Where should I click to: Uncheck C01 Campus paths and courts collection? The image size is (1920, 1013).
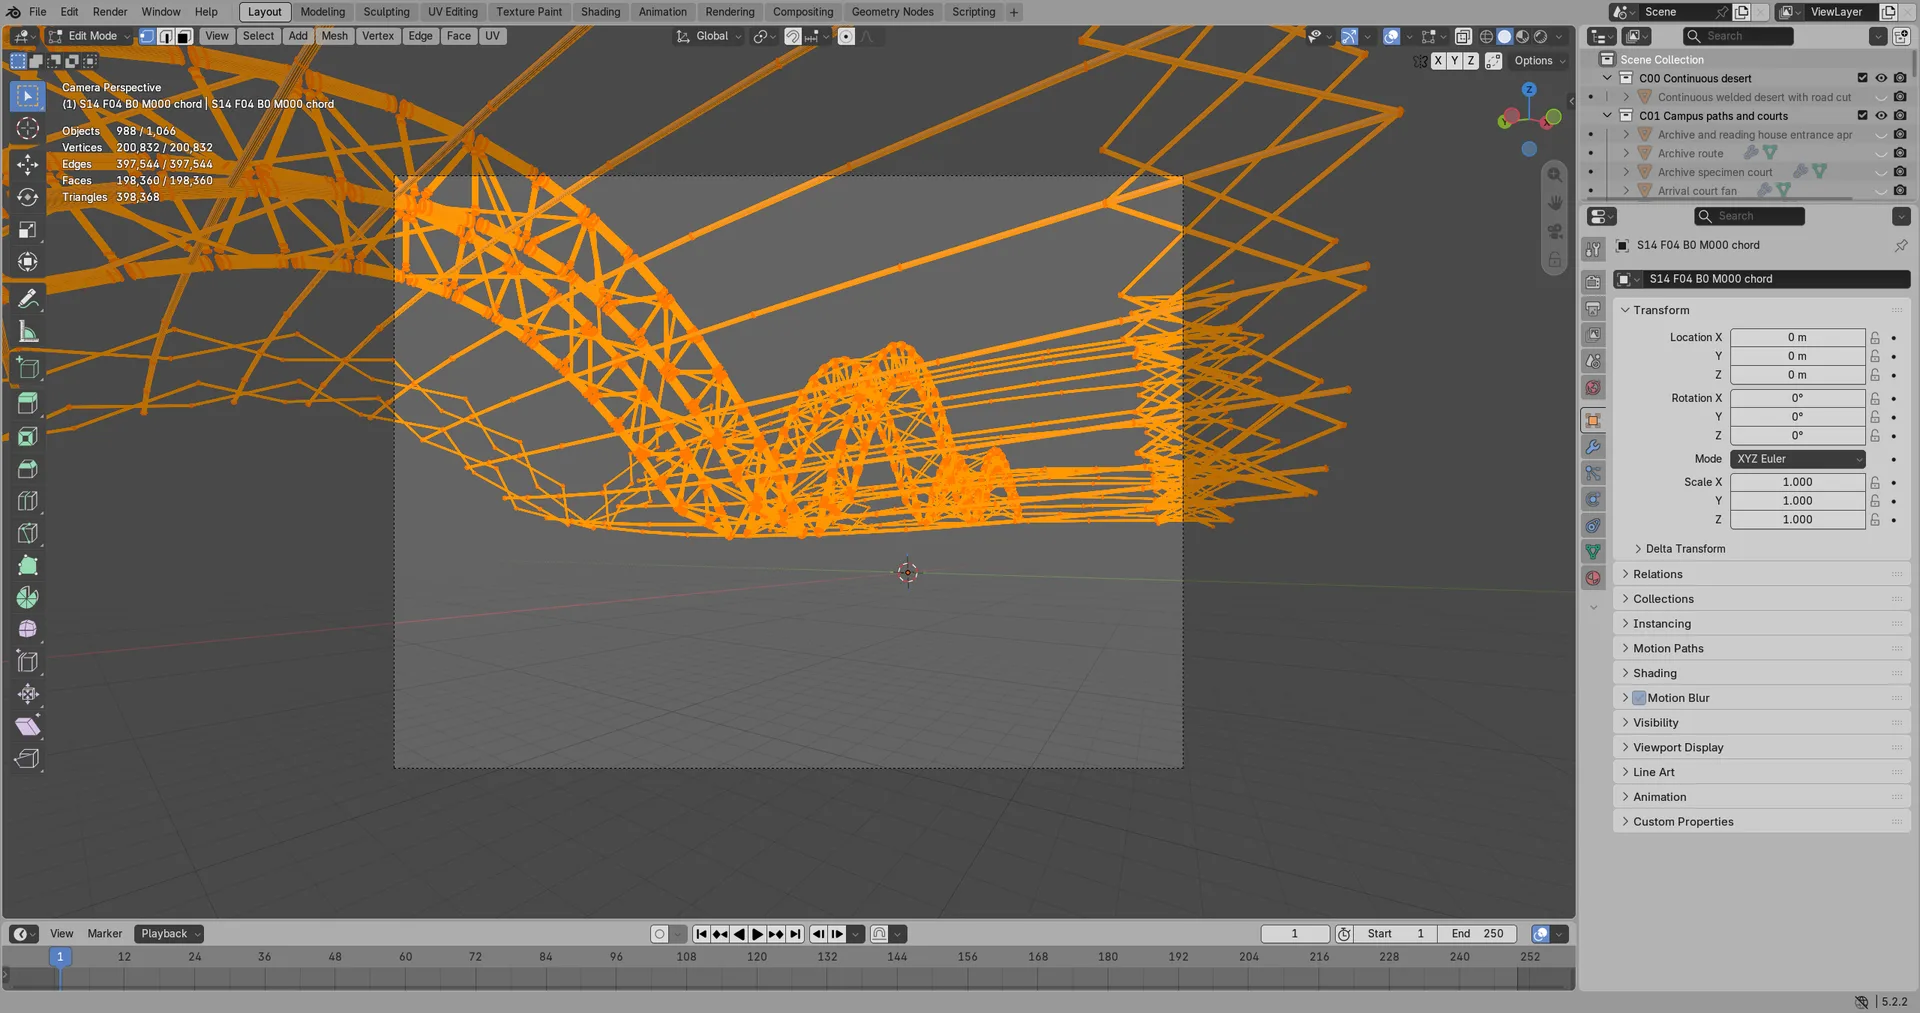tap(1862, 116)
